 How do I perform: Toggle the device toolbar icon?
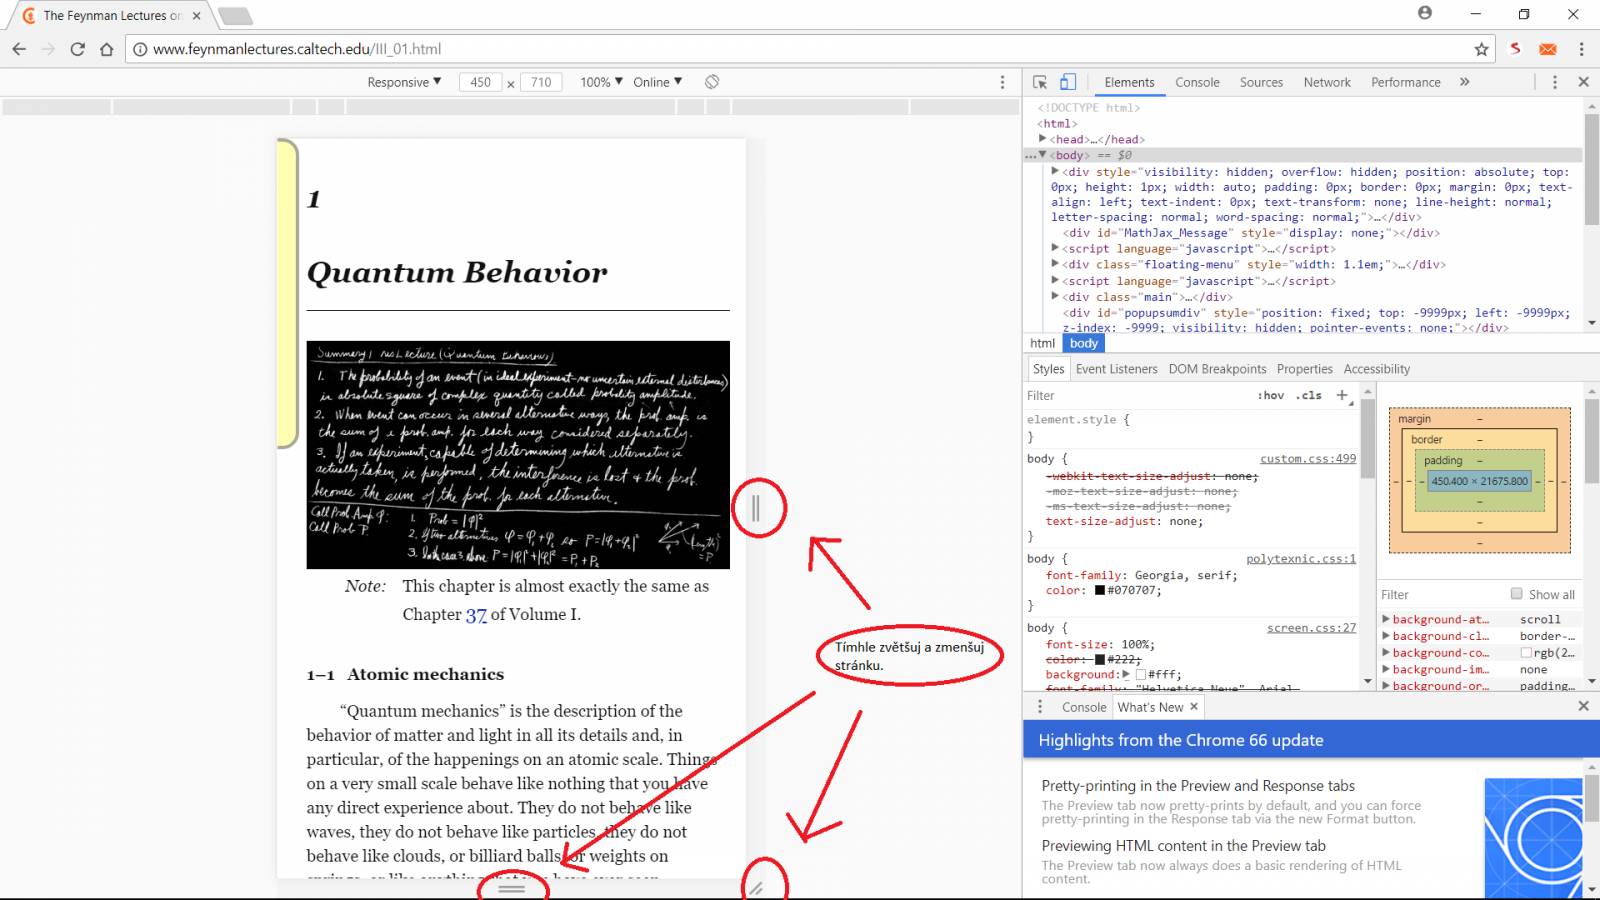pos(1068,82)
